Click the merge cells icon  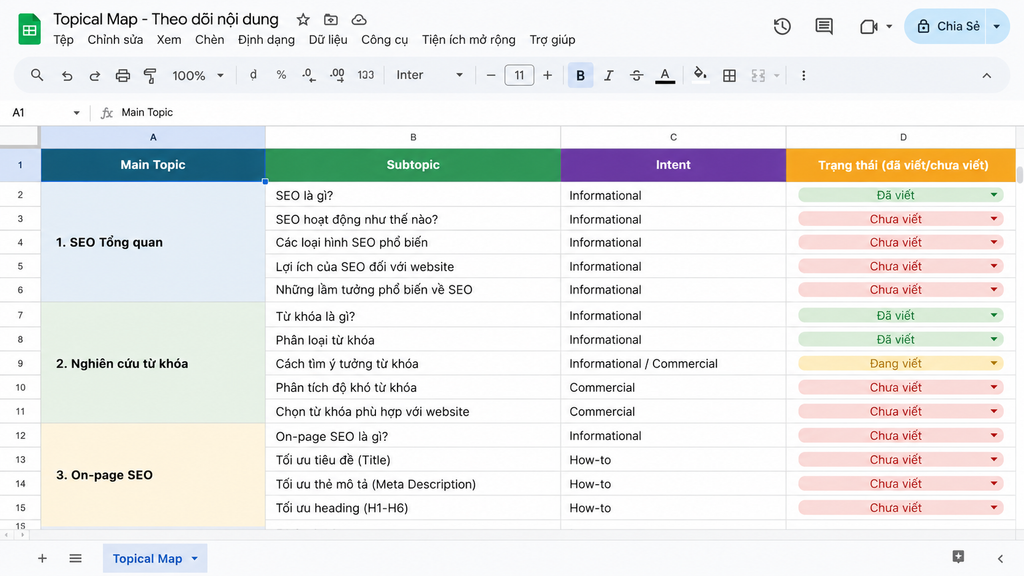tap(758, 76)
